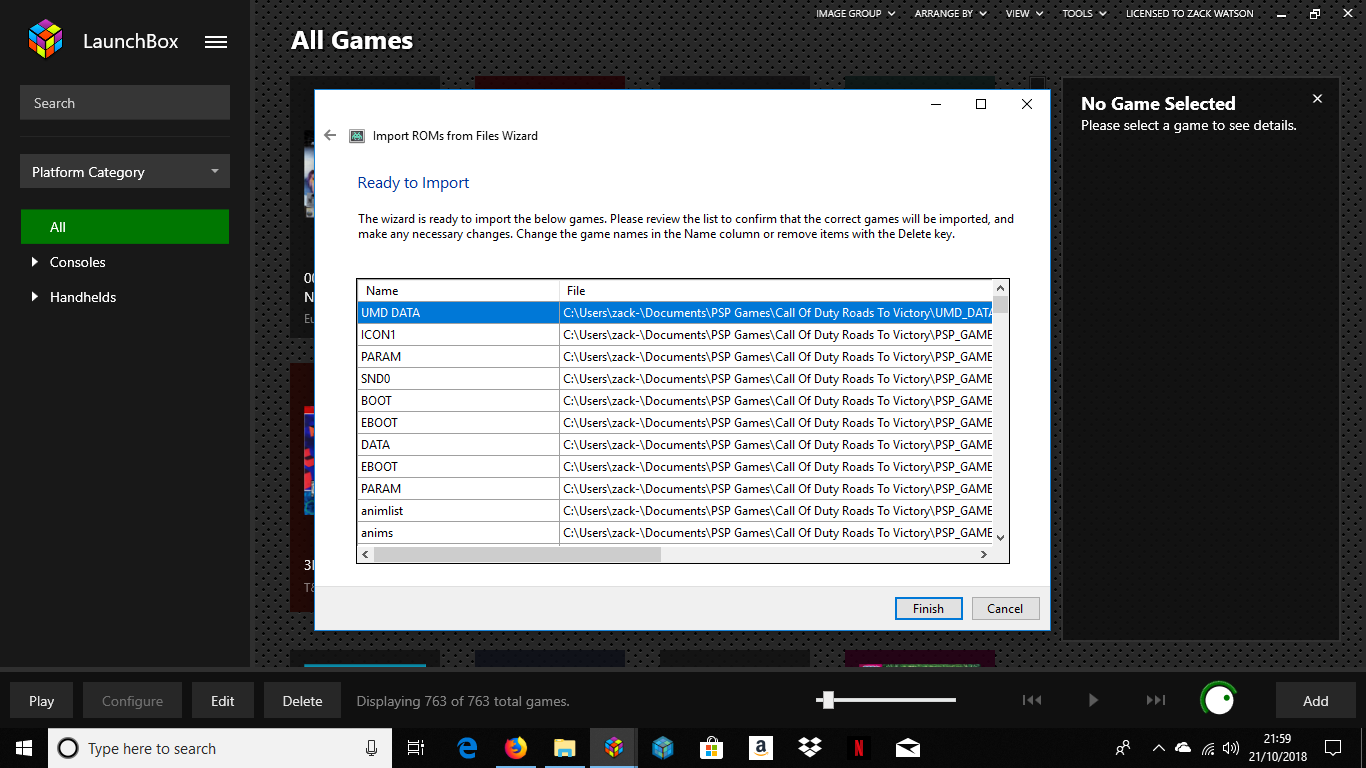This screenshot has height=768, width=1366.
Task: Click Licensed to Zack Watson
Action: (1189, 14)
